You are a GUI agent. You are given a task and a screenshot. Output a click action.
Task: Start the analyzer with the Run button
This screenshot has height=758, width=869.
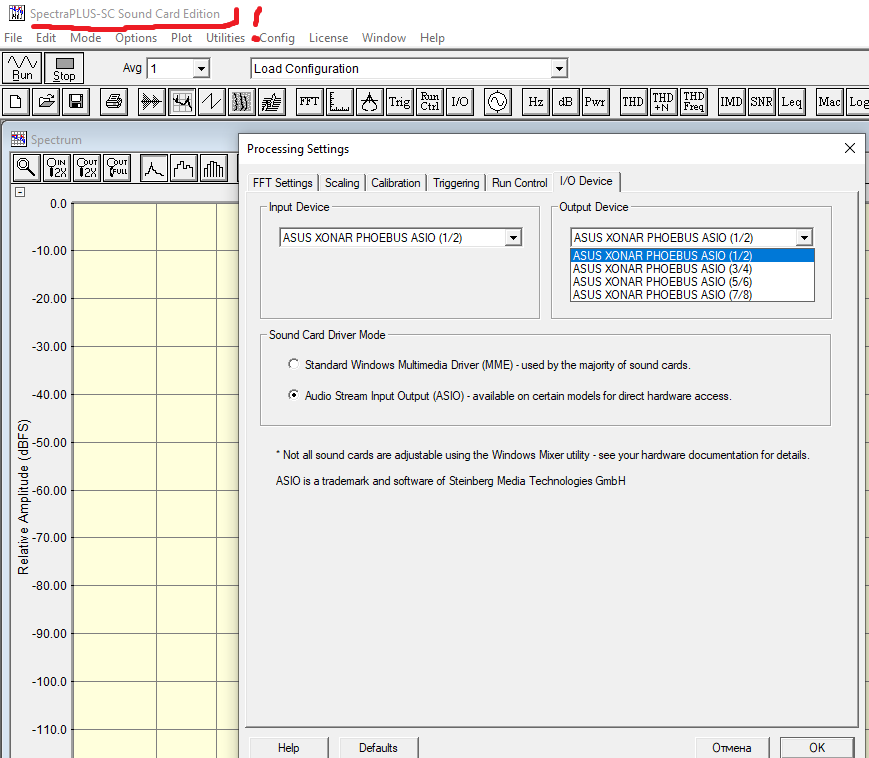22,68
